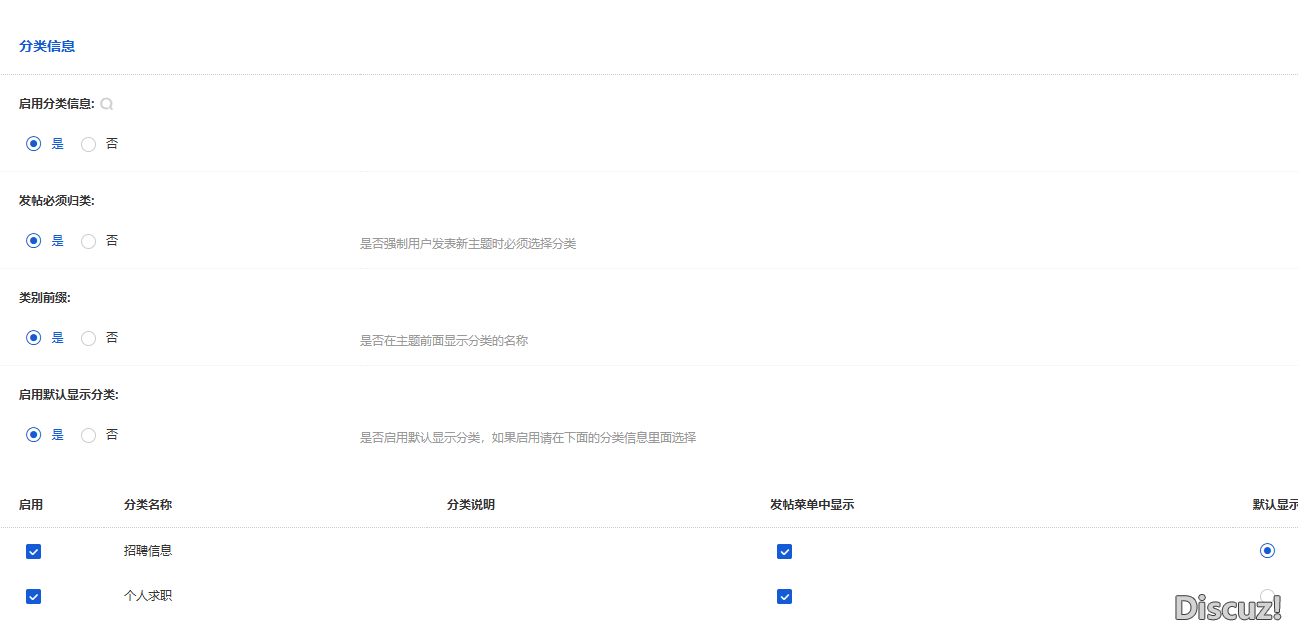Uncheck the 启用 checkbox for 招聘信息

[33, 551]
